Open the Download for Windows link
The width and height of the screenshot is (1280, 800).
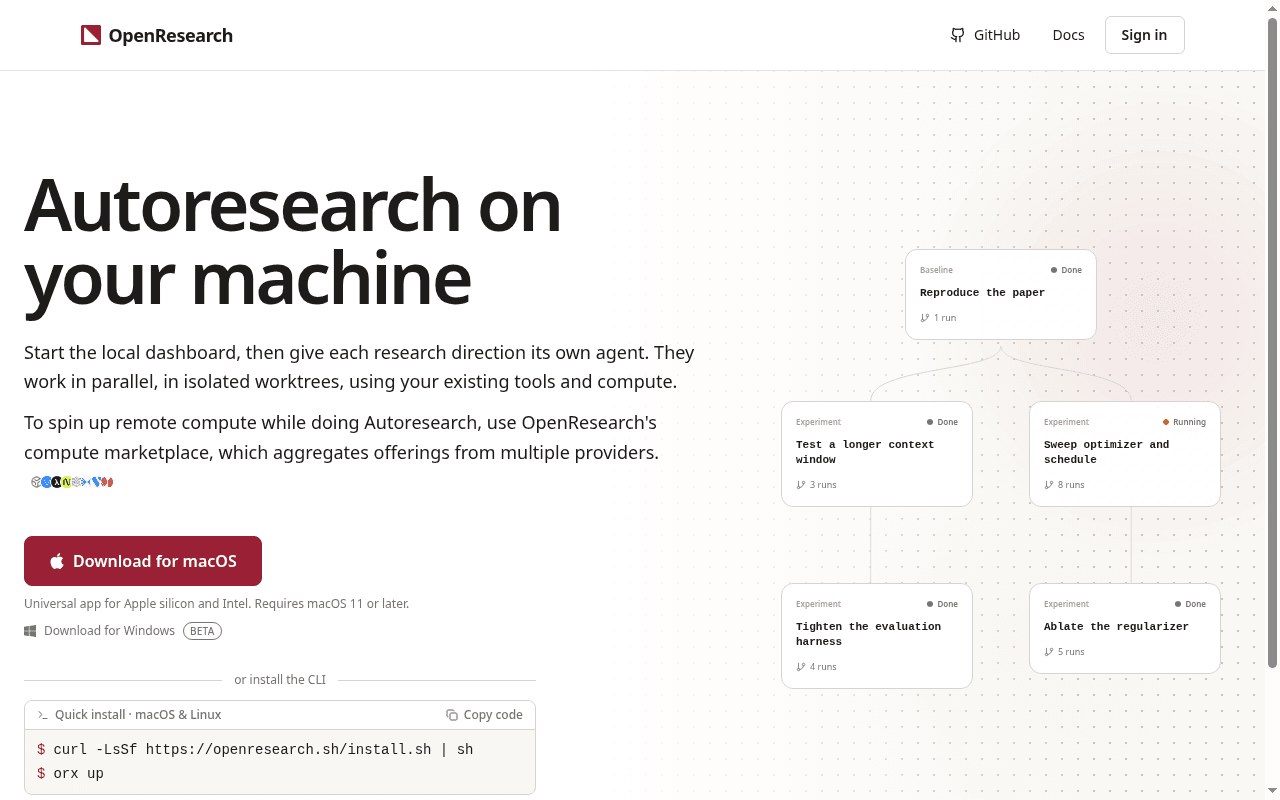pos(99,631)
